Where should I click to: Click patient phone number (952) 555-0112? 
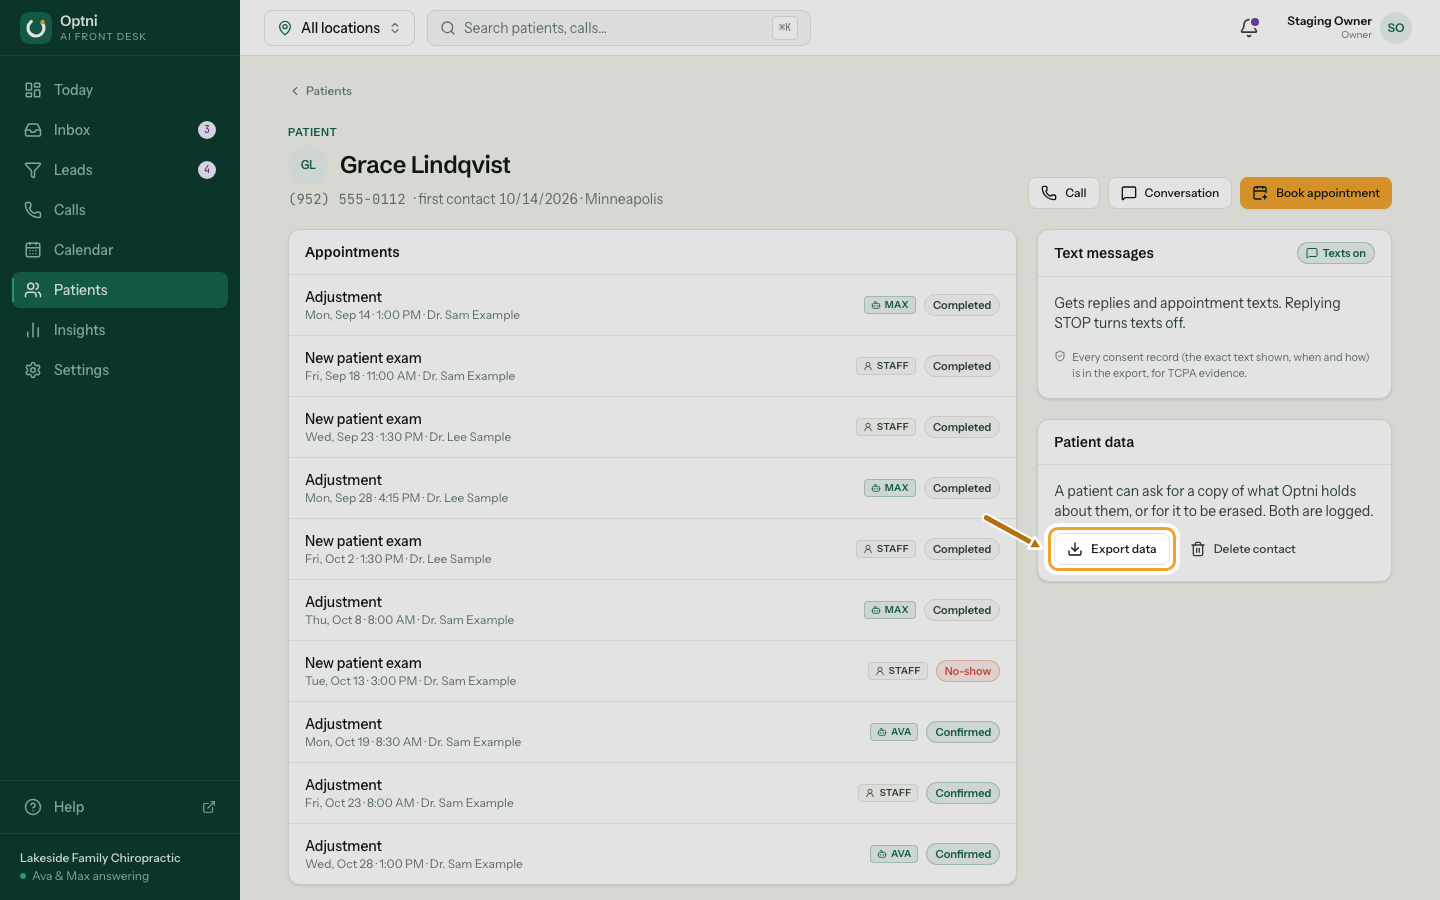pos(347,199)
